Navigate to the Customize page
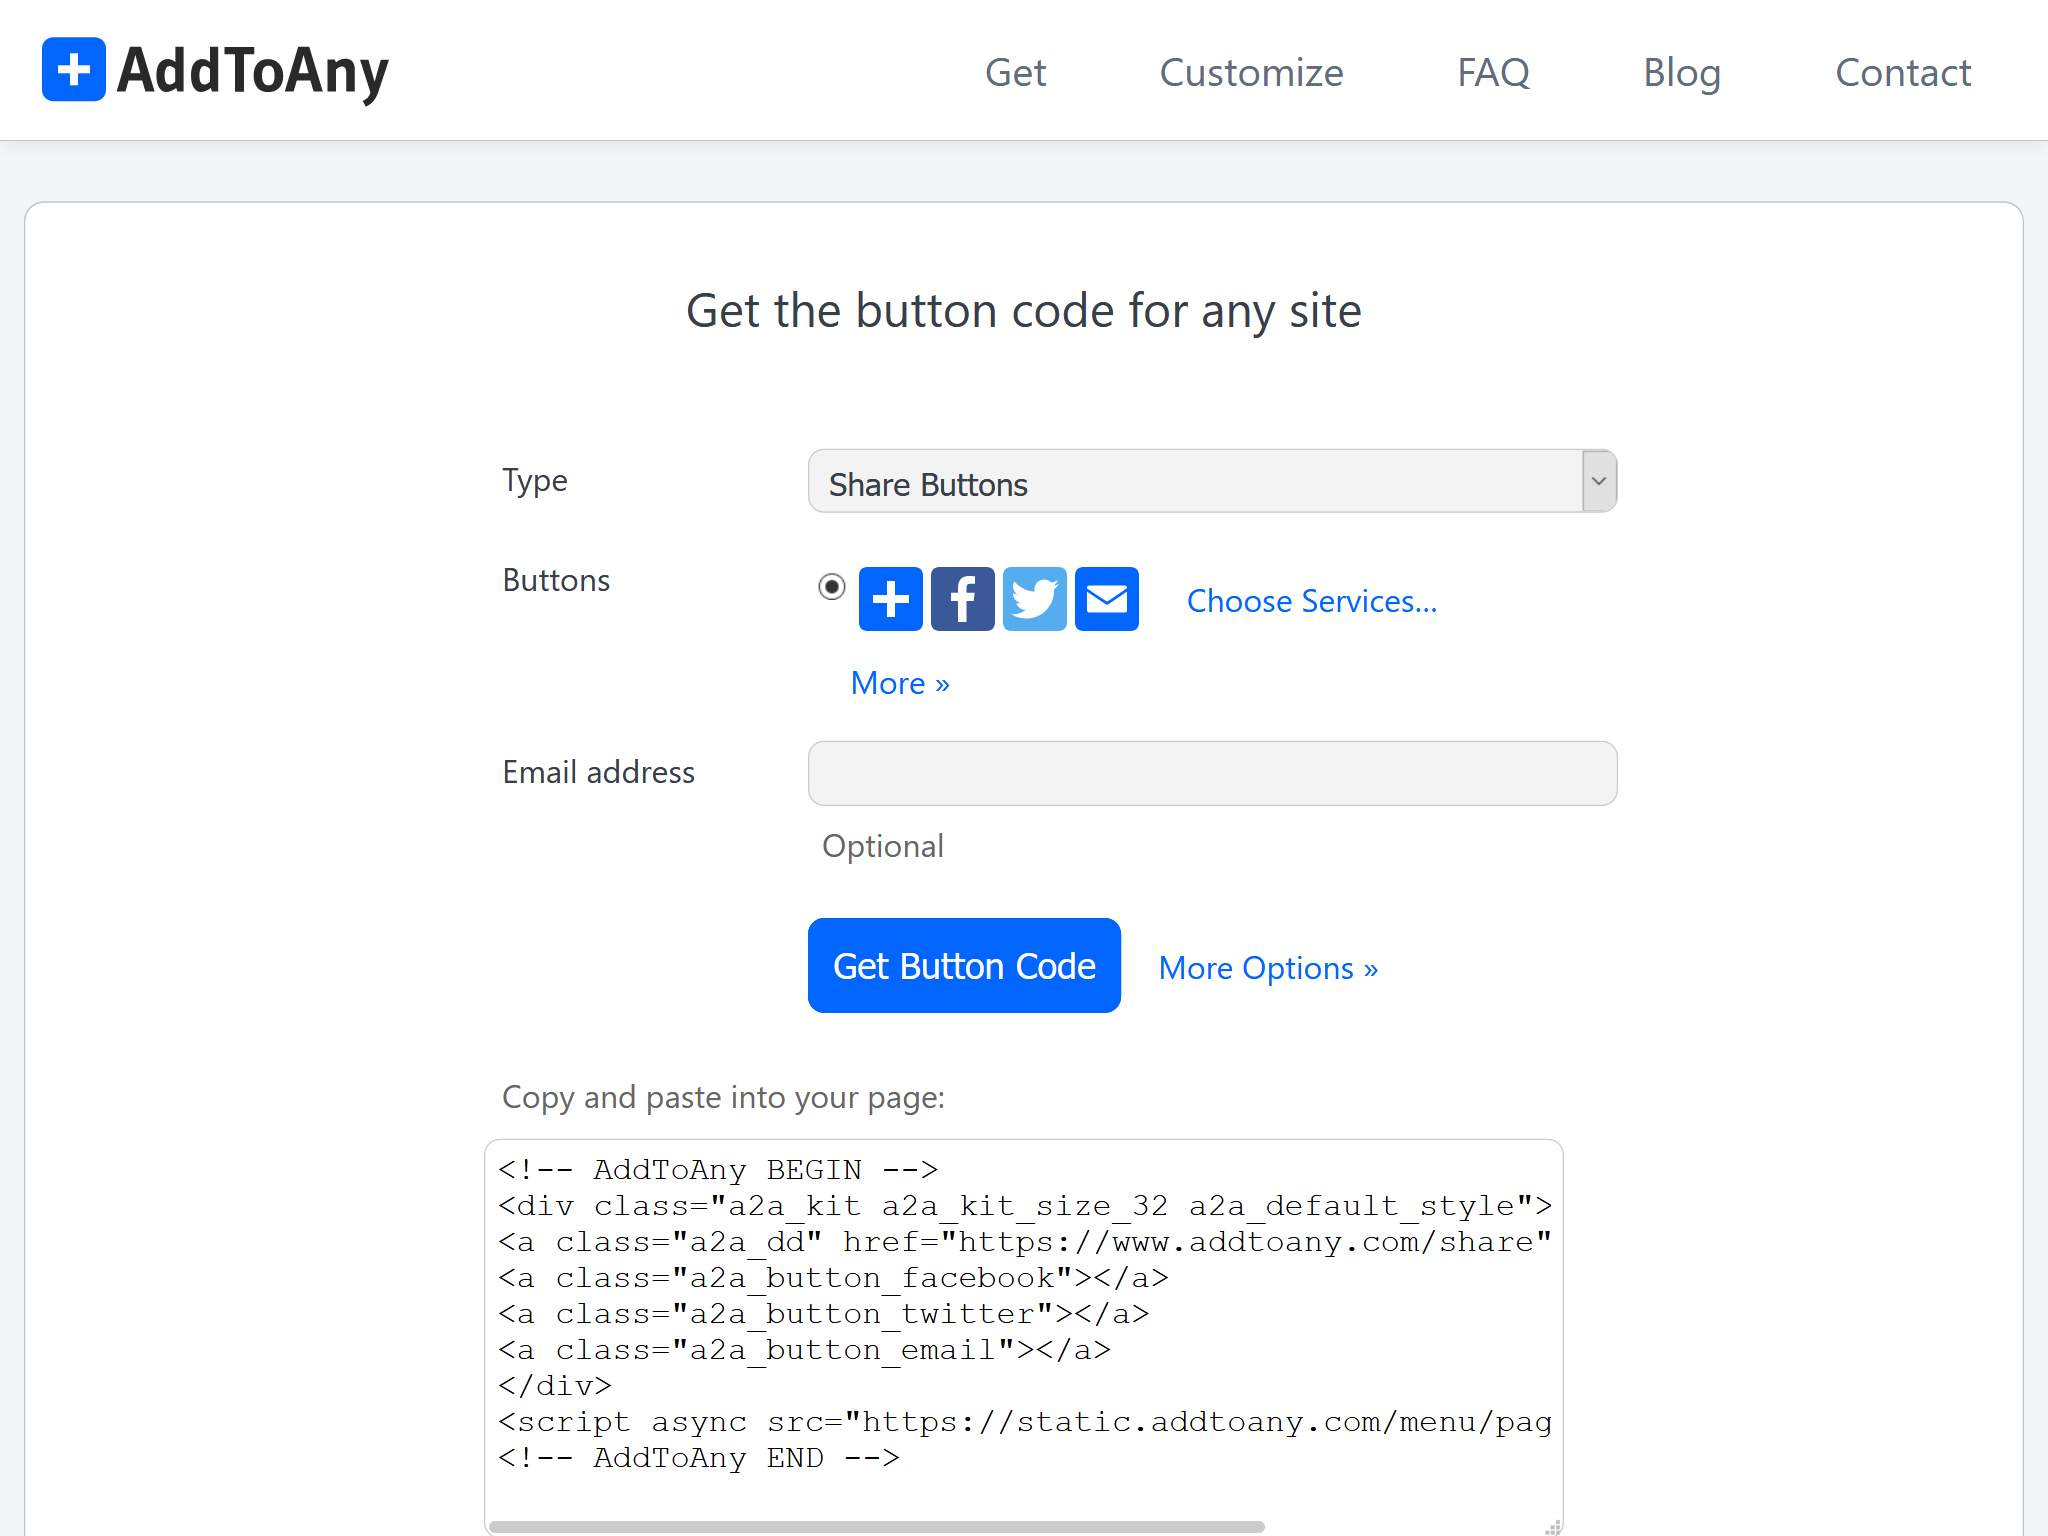The height and width of the screenshot is (1536, 2048). (x=1251, y=71)
